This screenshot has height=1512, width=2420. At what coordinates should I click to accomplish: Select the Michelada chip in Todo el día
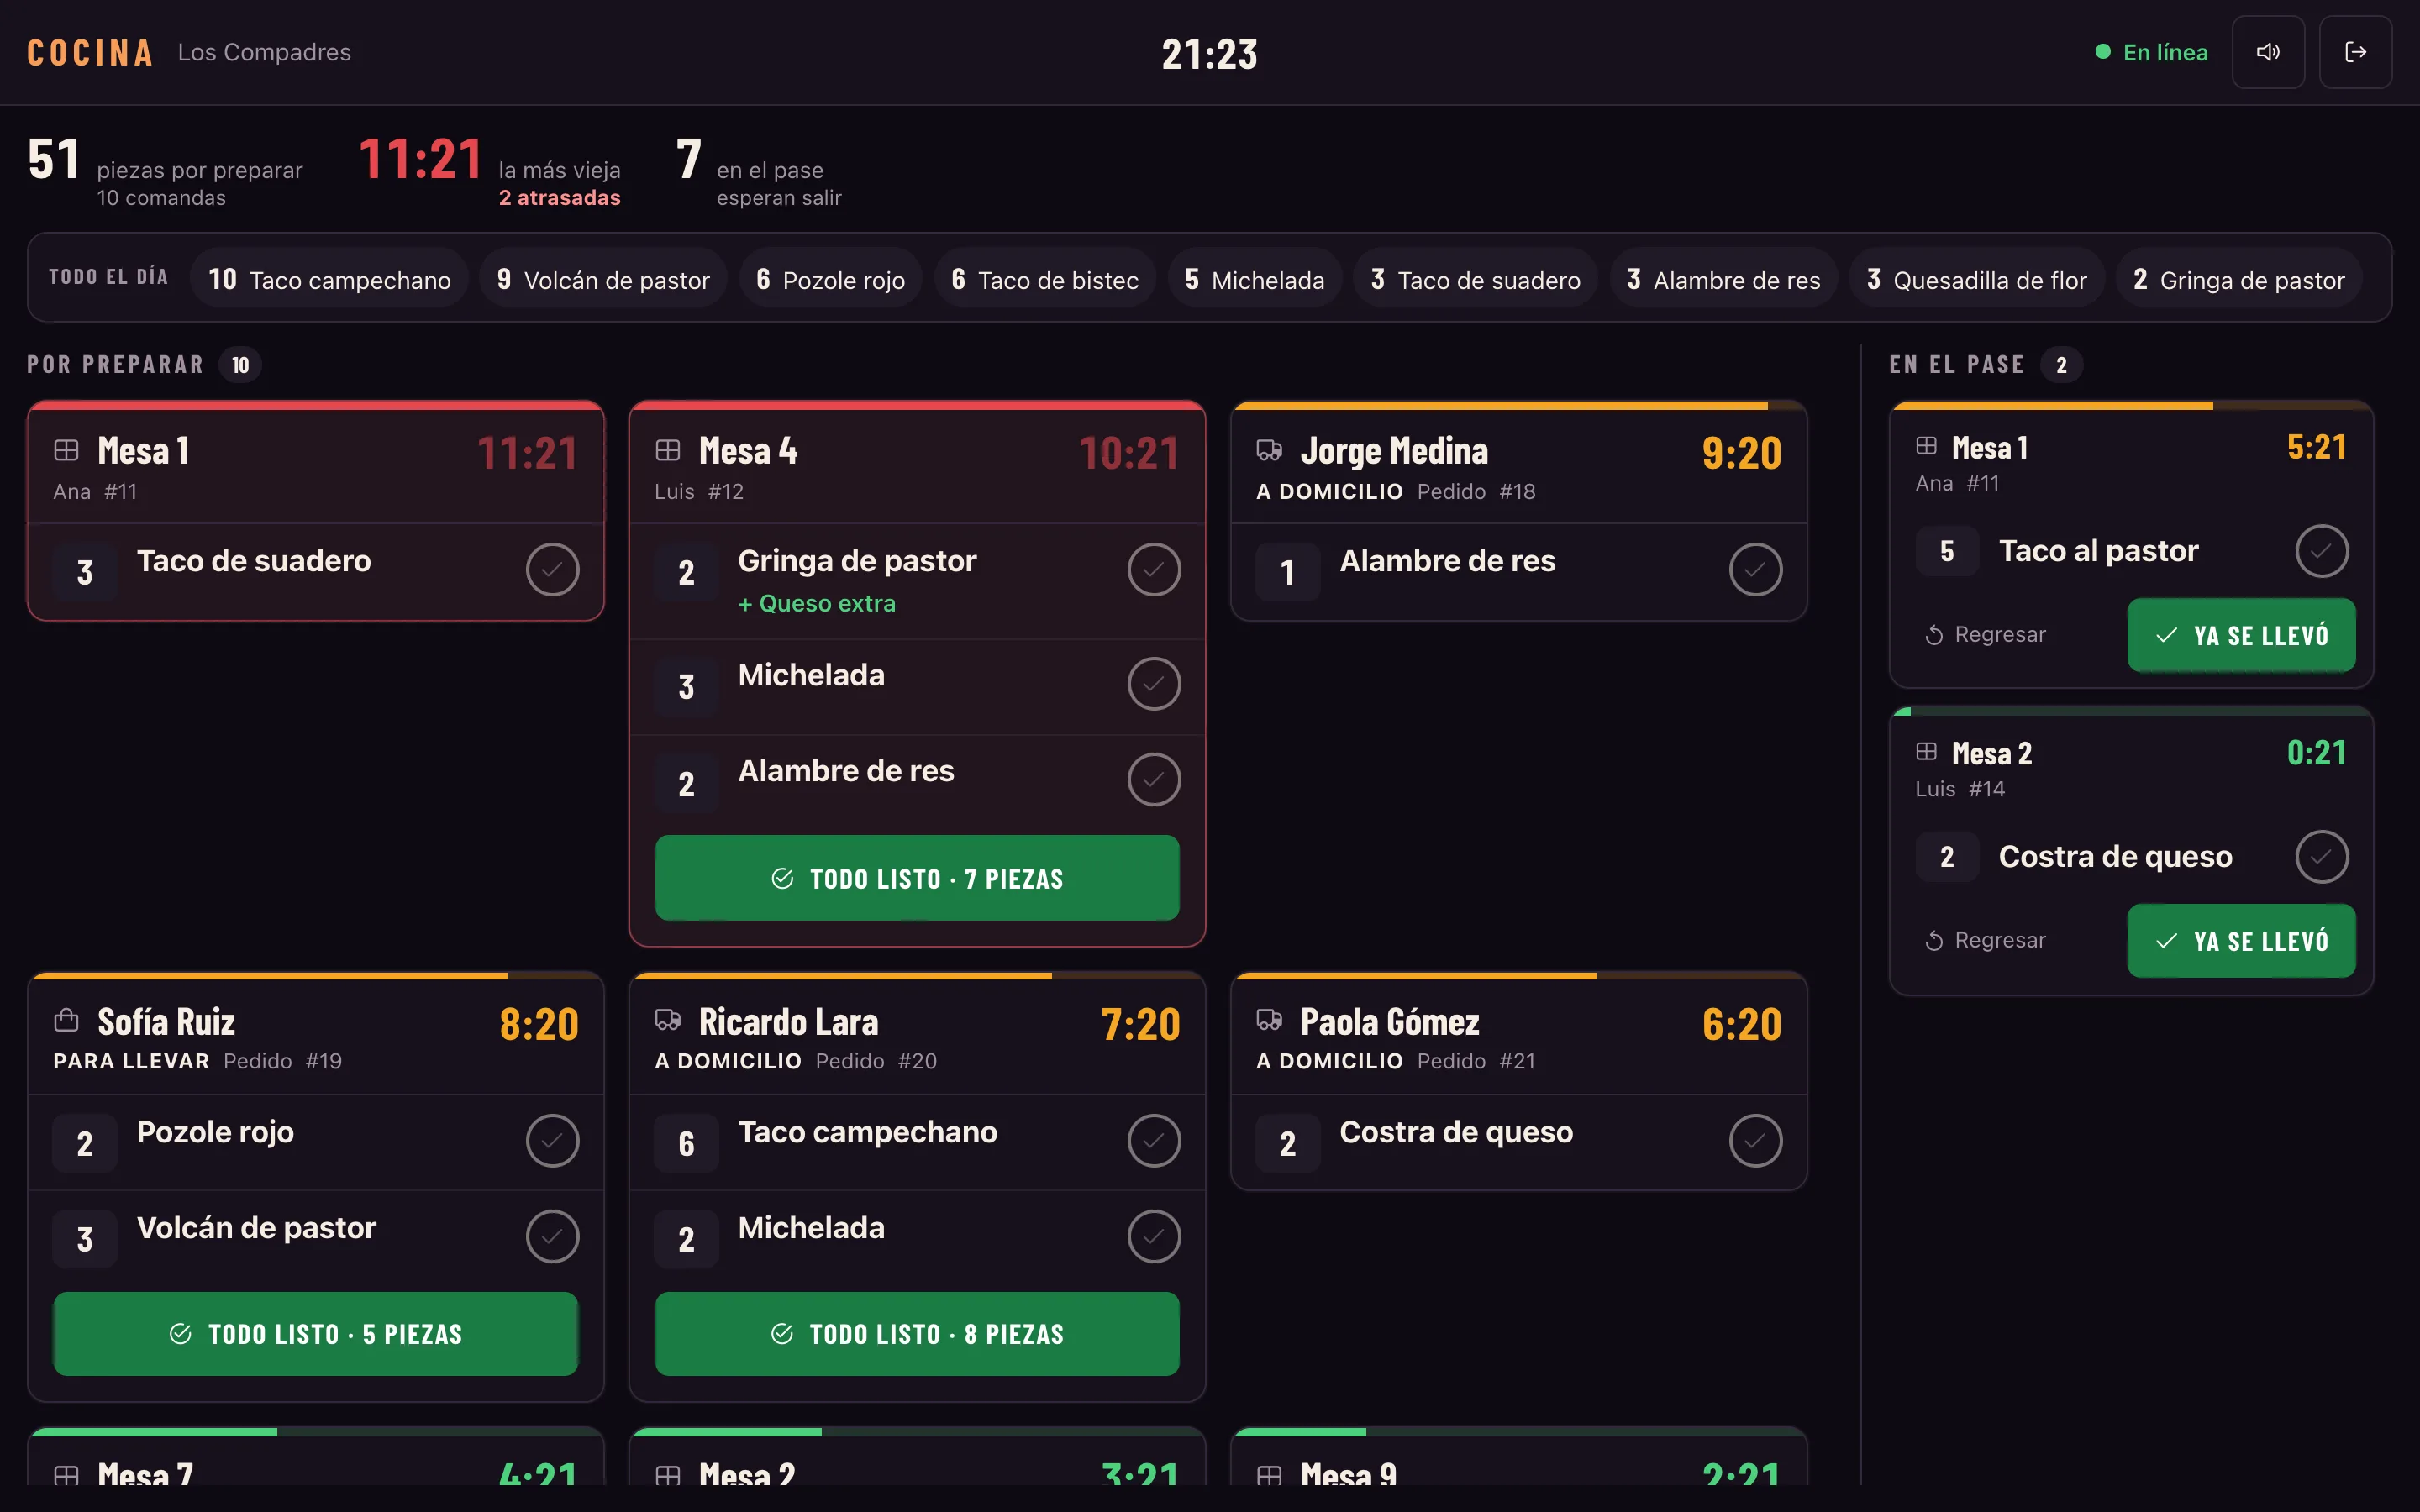point(1254,279)
